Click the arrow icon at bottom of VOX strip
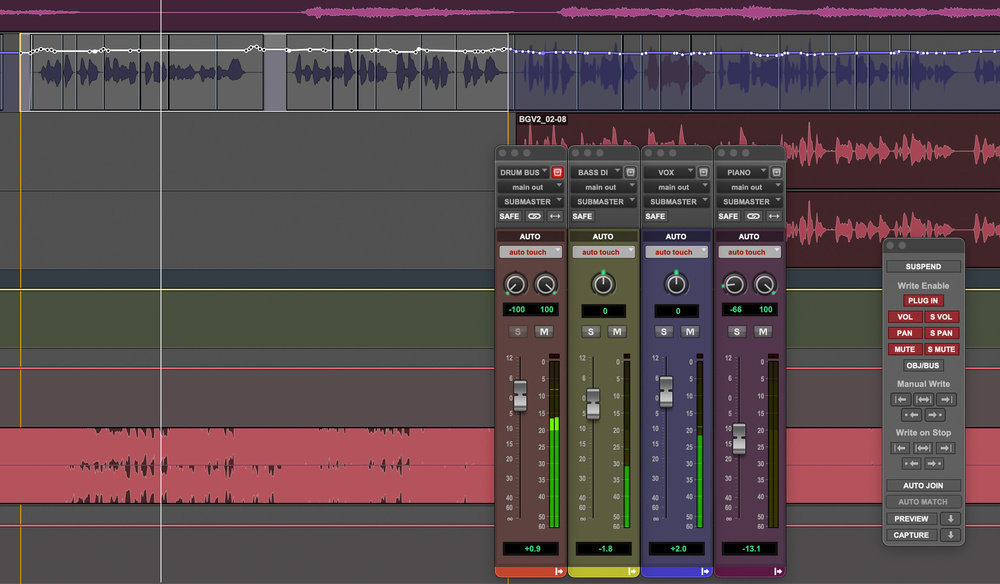 [704, 571]
